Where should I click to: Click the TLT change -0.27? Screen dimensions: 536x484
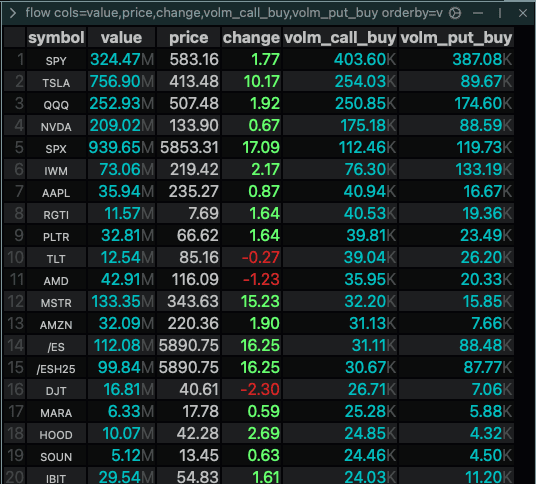coord(251,258)
